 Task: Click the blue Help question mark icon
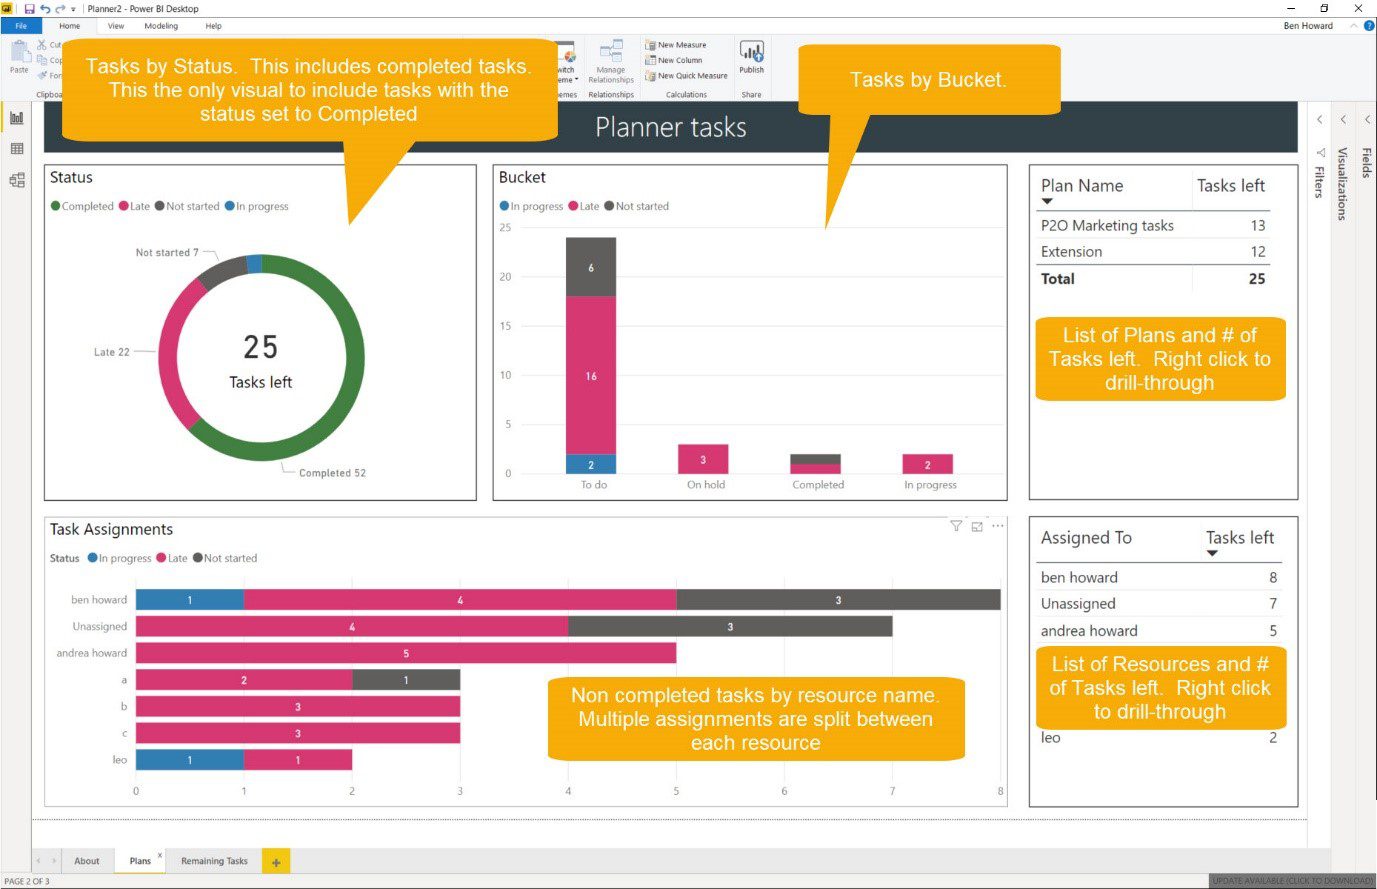(1369, 26)
